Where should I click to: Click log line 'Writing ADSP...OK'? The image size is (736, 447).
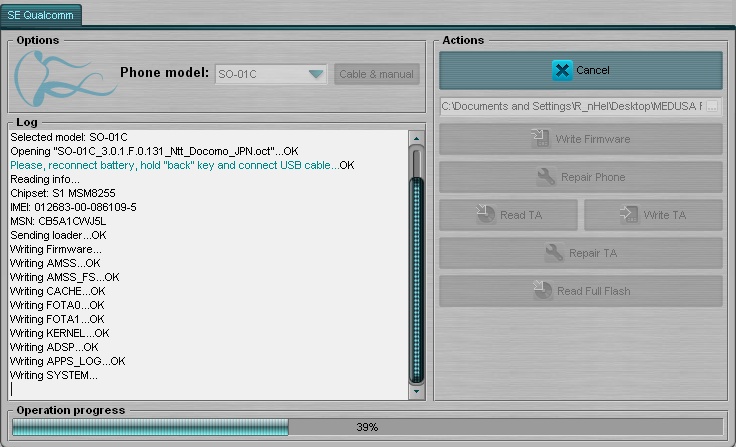[54, 347]
